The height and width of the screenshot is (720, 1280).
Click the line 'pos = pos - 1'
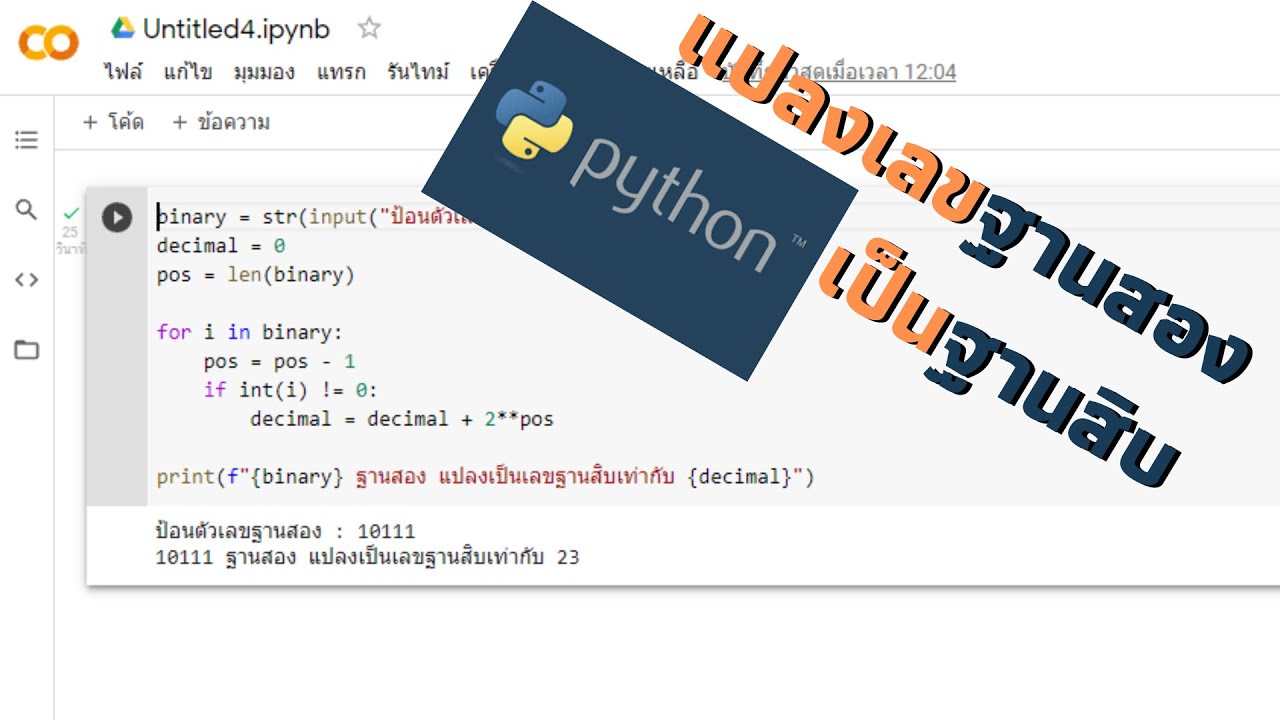point(279,361)
